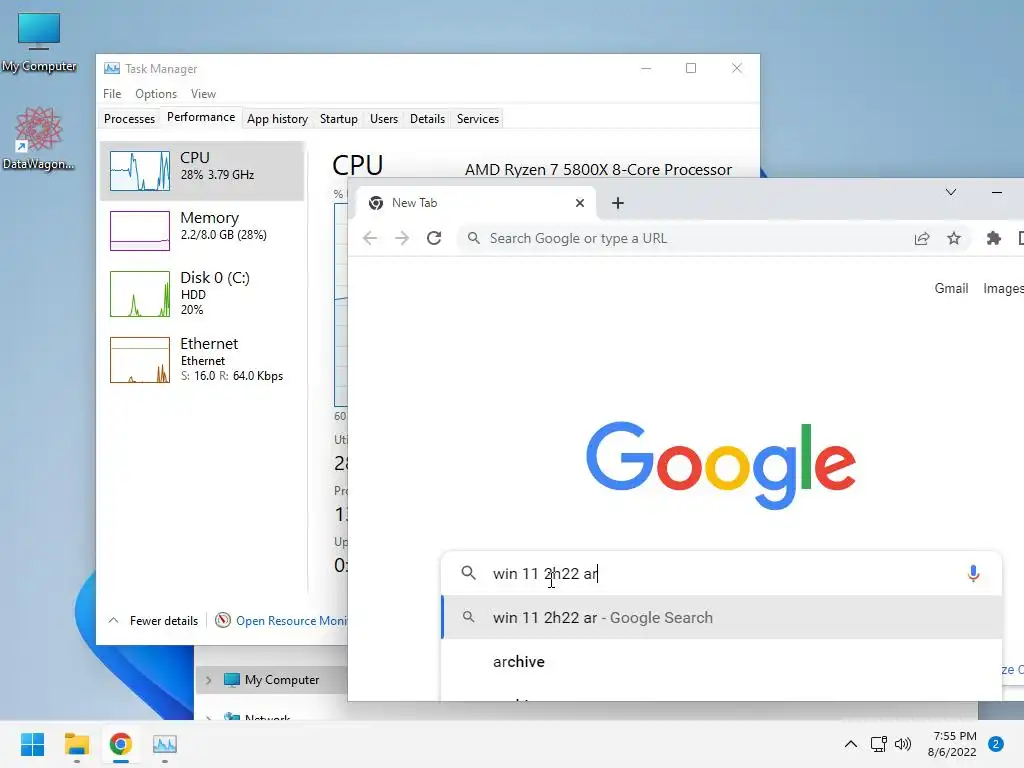This screenshot has height=768, width=1024.
Task: Select the Memory performance entry
Action: (x=202, y=230)
